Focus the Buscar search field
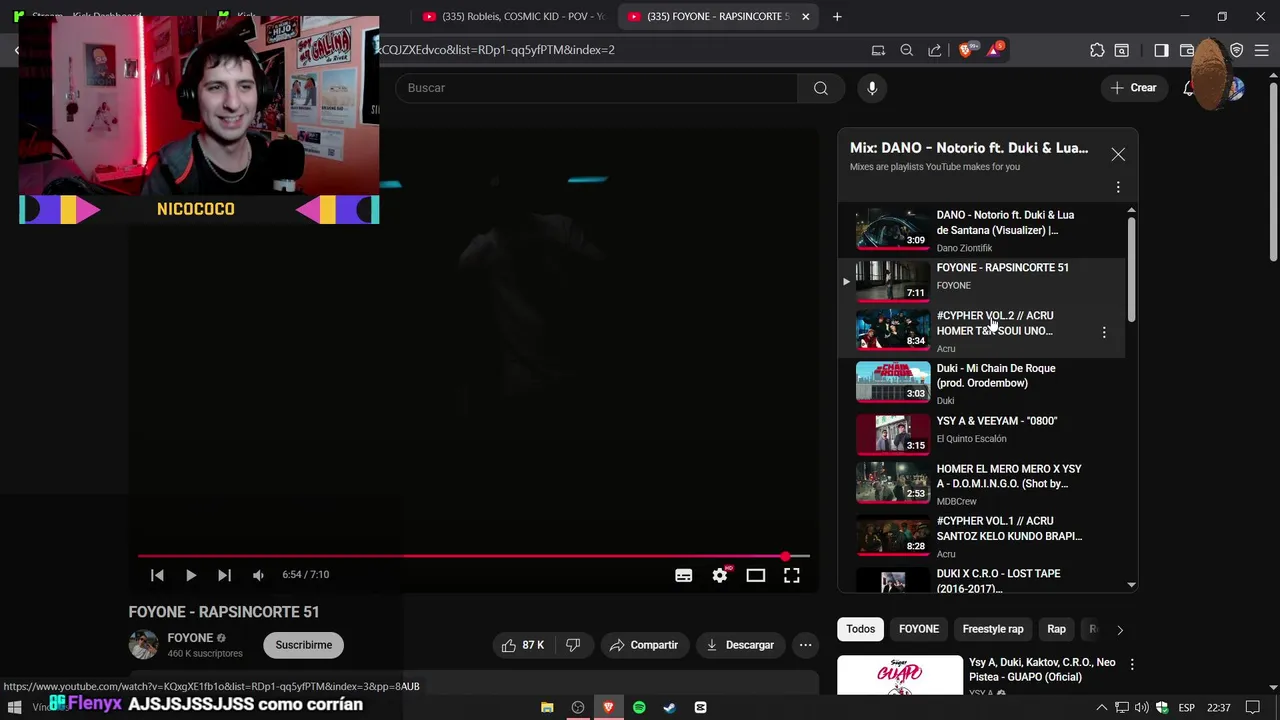The image size is (1280, 720). click(x=597, y=88)
